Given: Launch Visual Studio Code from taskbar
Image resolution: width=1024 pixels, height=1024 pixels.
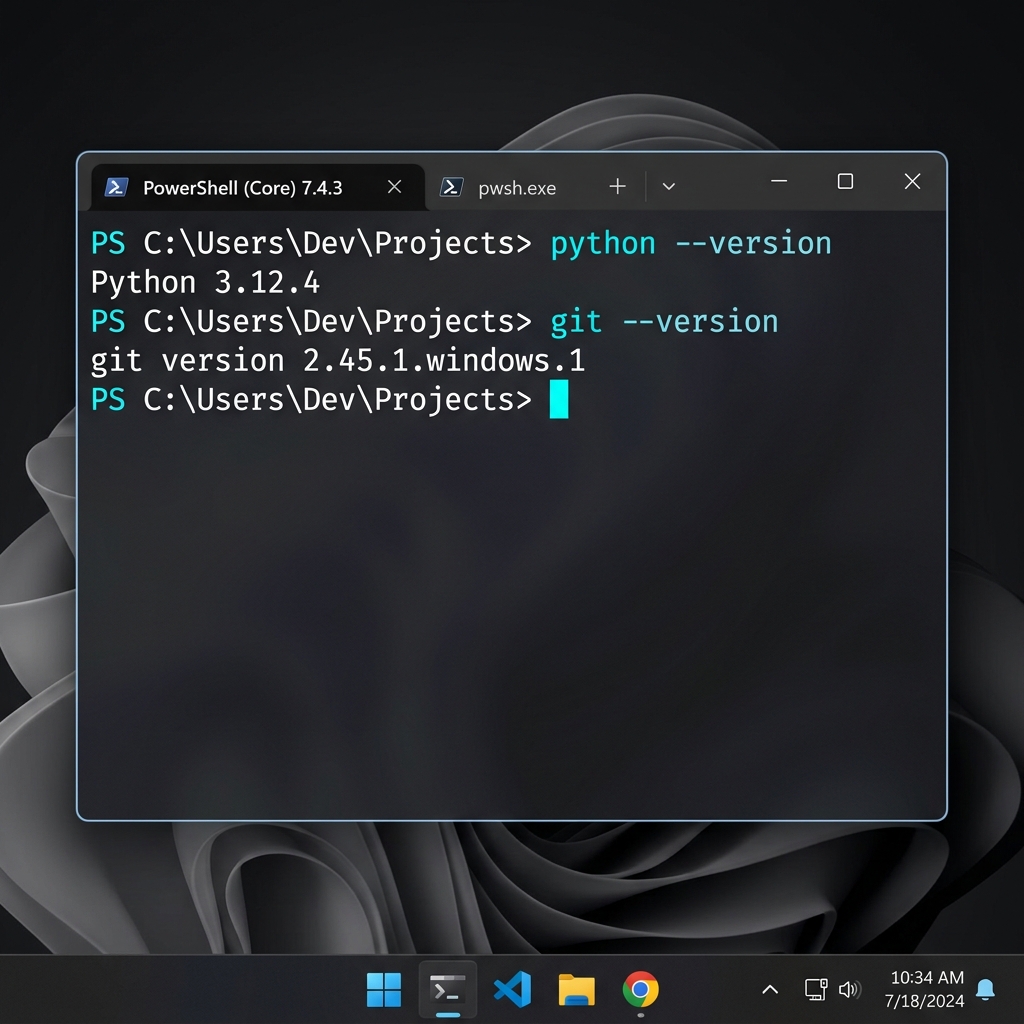Looking at the screenshot, I should pos(512,989).
